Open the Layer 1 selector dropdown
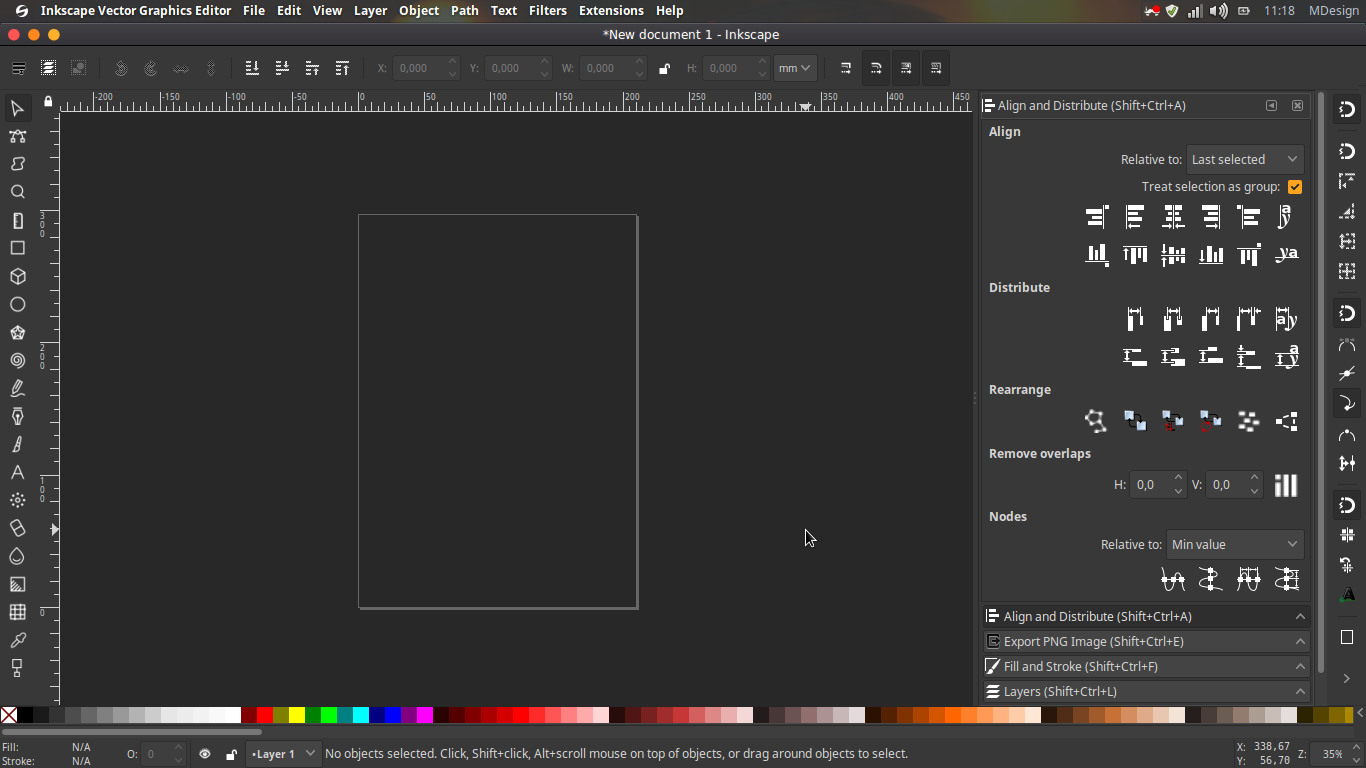 [283, 754]
